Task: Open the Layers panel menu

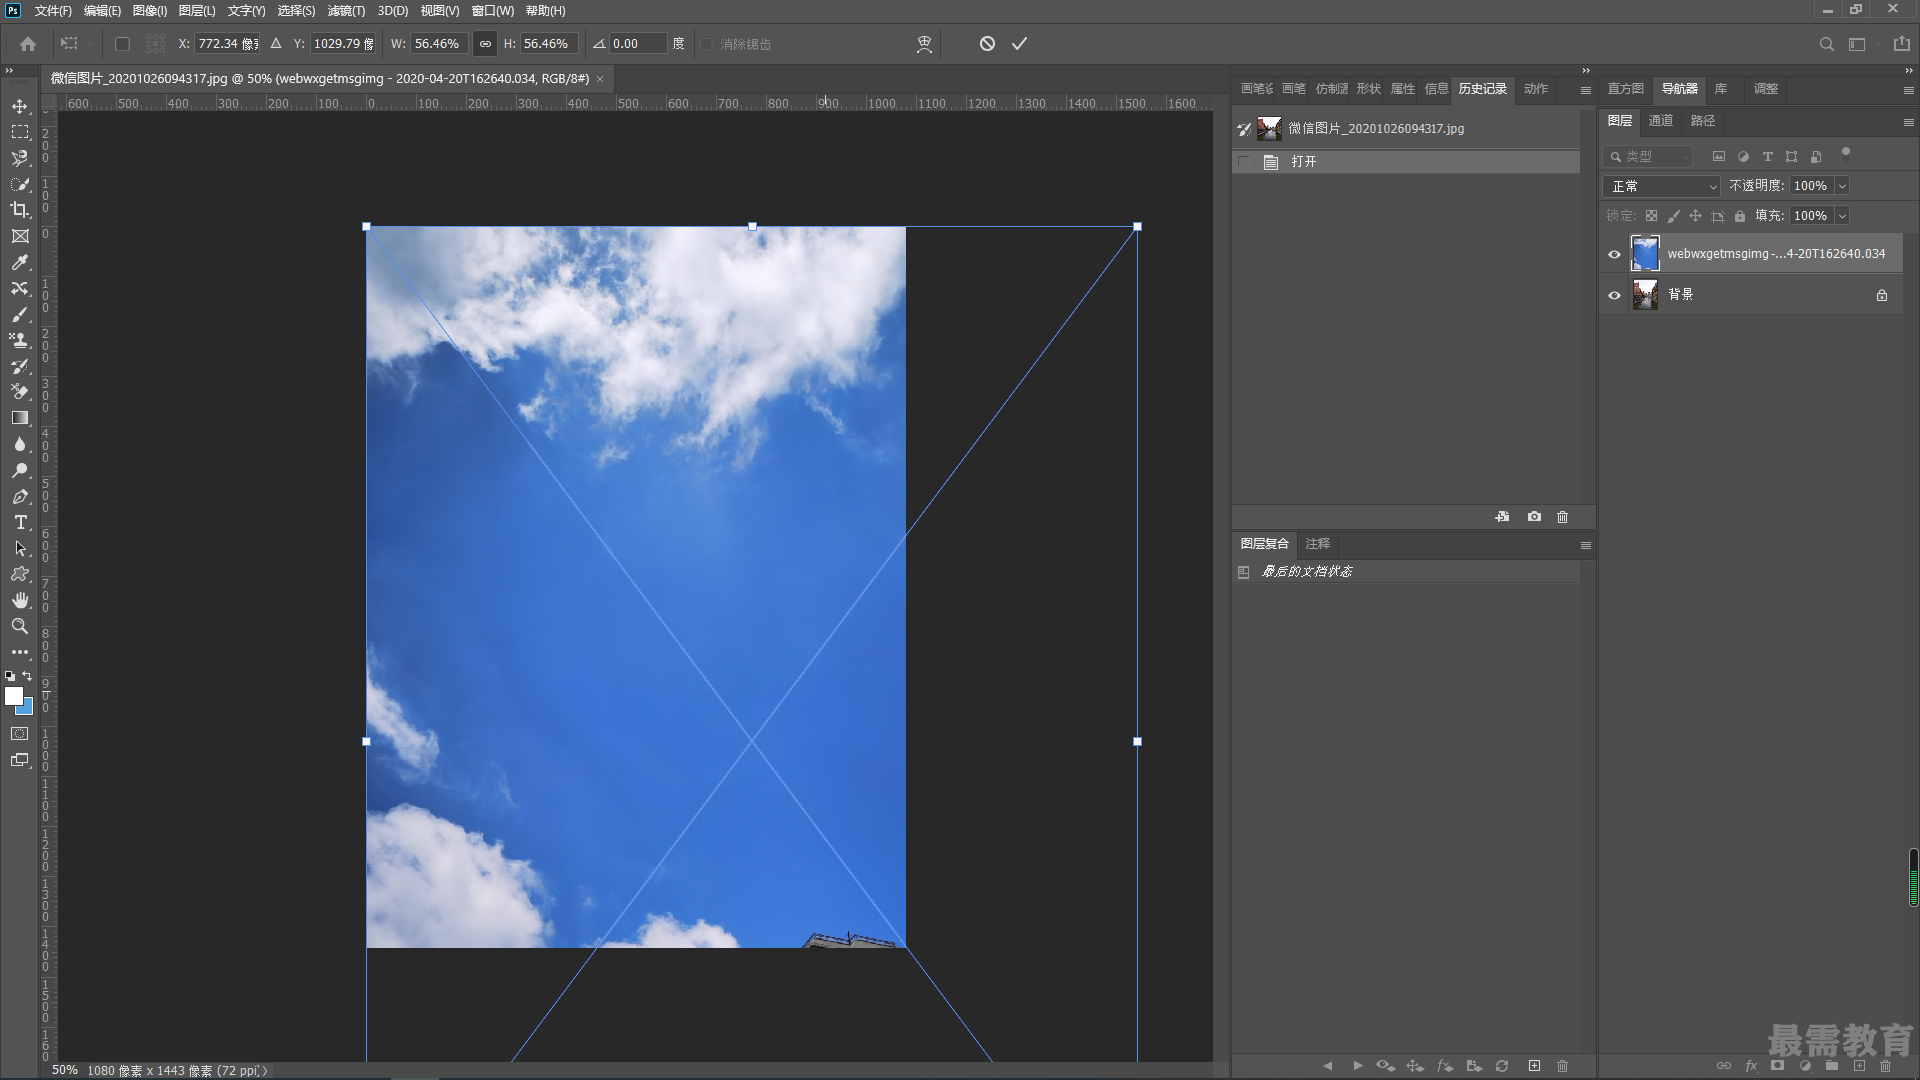Action: [x=1908, y=122]
